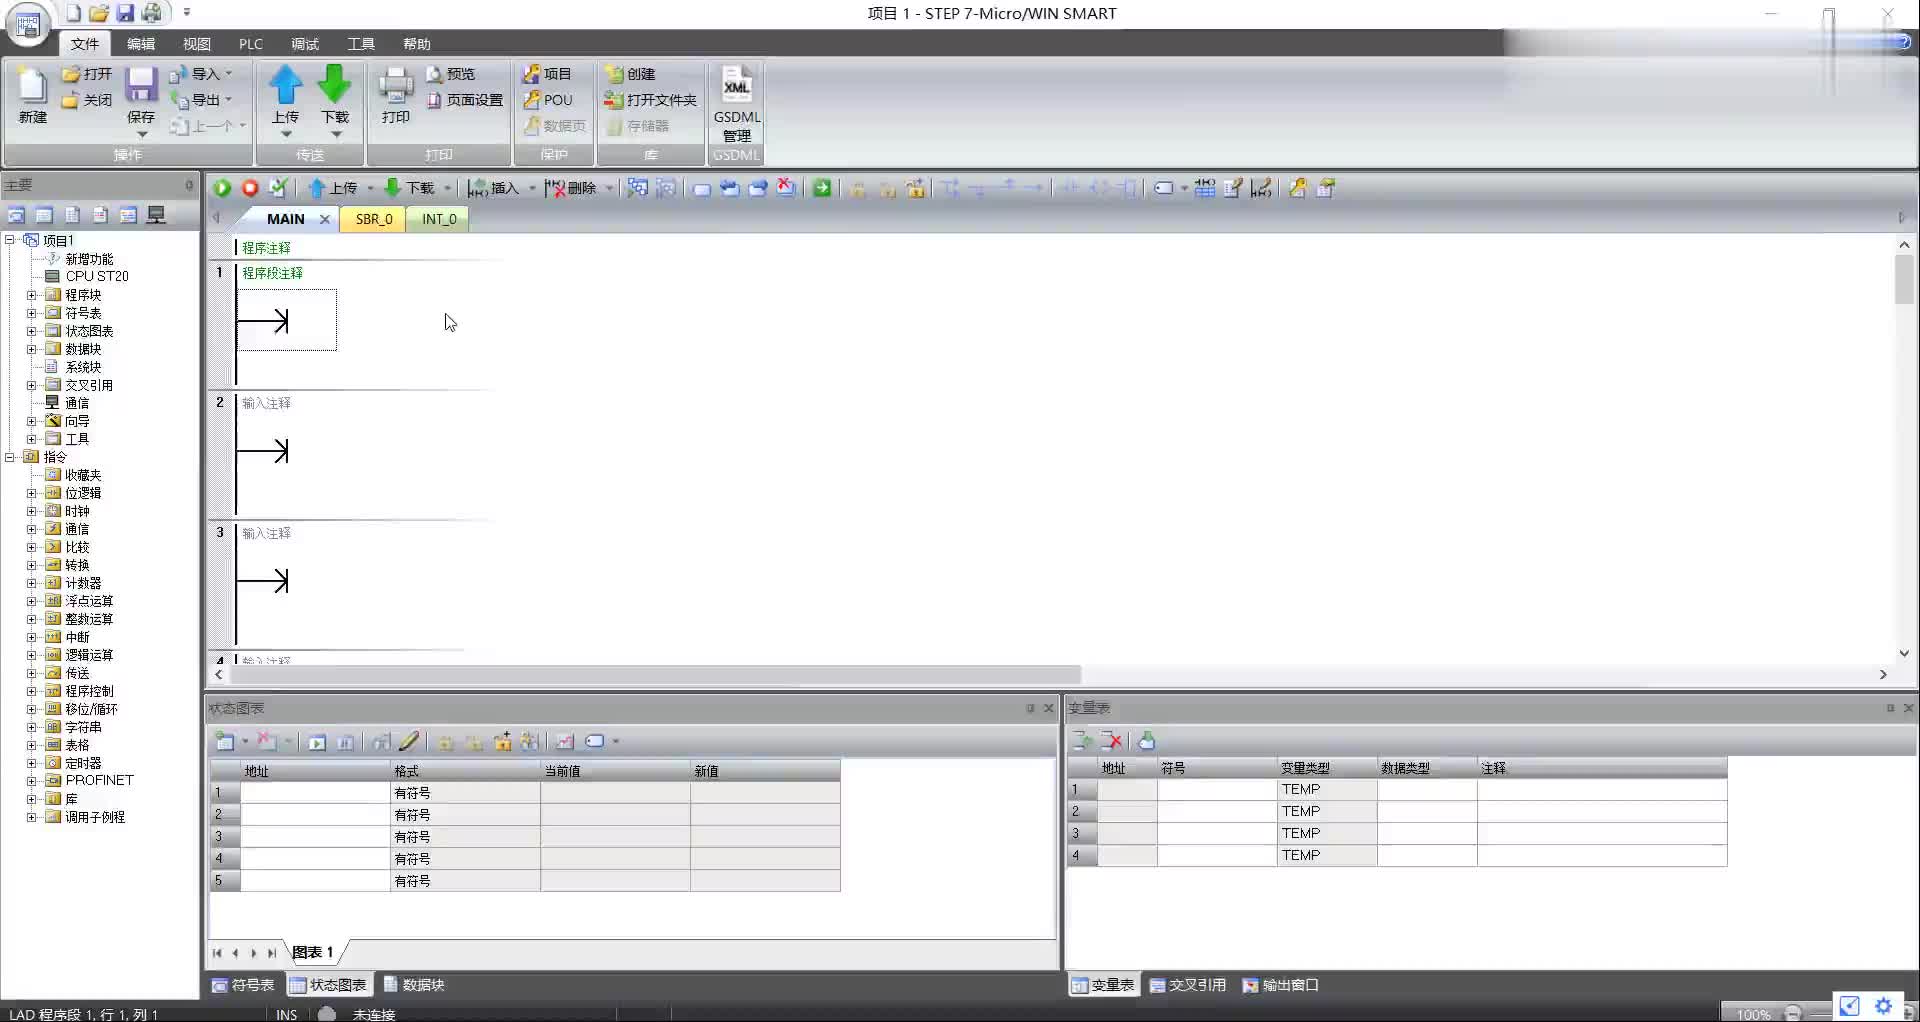Collapse the 指令 tree node

9,457
